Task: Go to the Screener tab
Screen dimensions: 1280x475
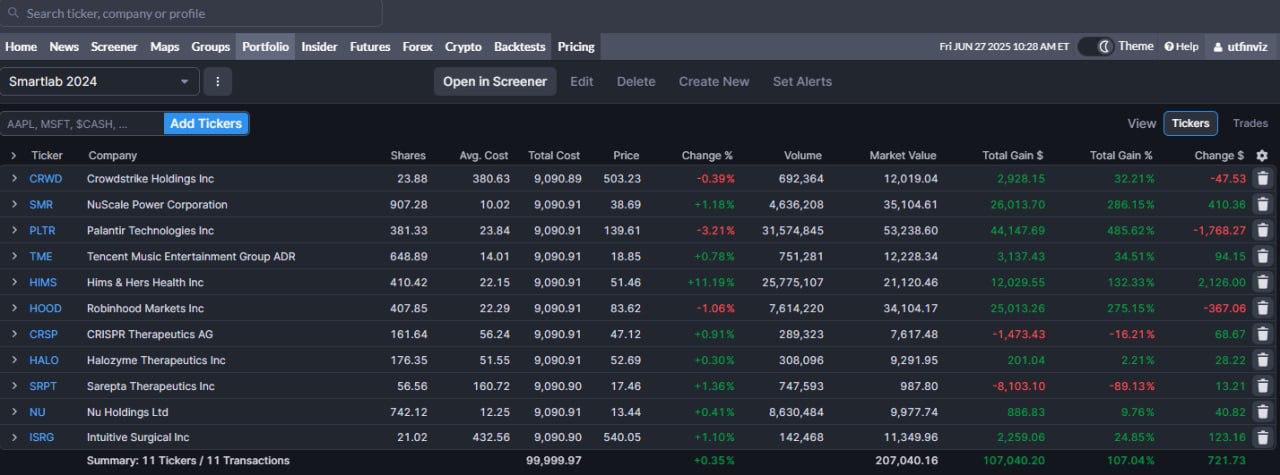Action: [x=114, y=47]
